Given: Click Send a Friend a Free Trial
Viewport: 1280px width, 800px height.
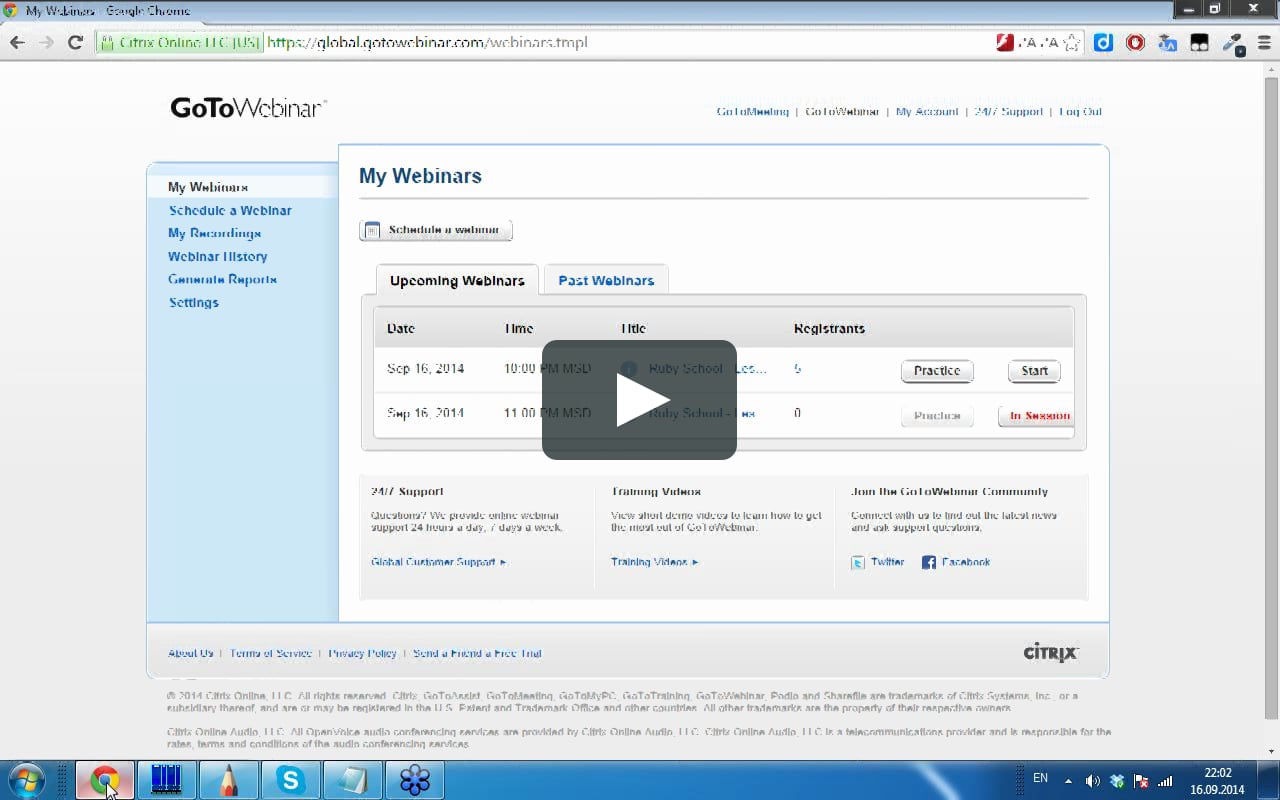Looking at the screenshot, I should click(x=477, y=653).
